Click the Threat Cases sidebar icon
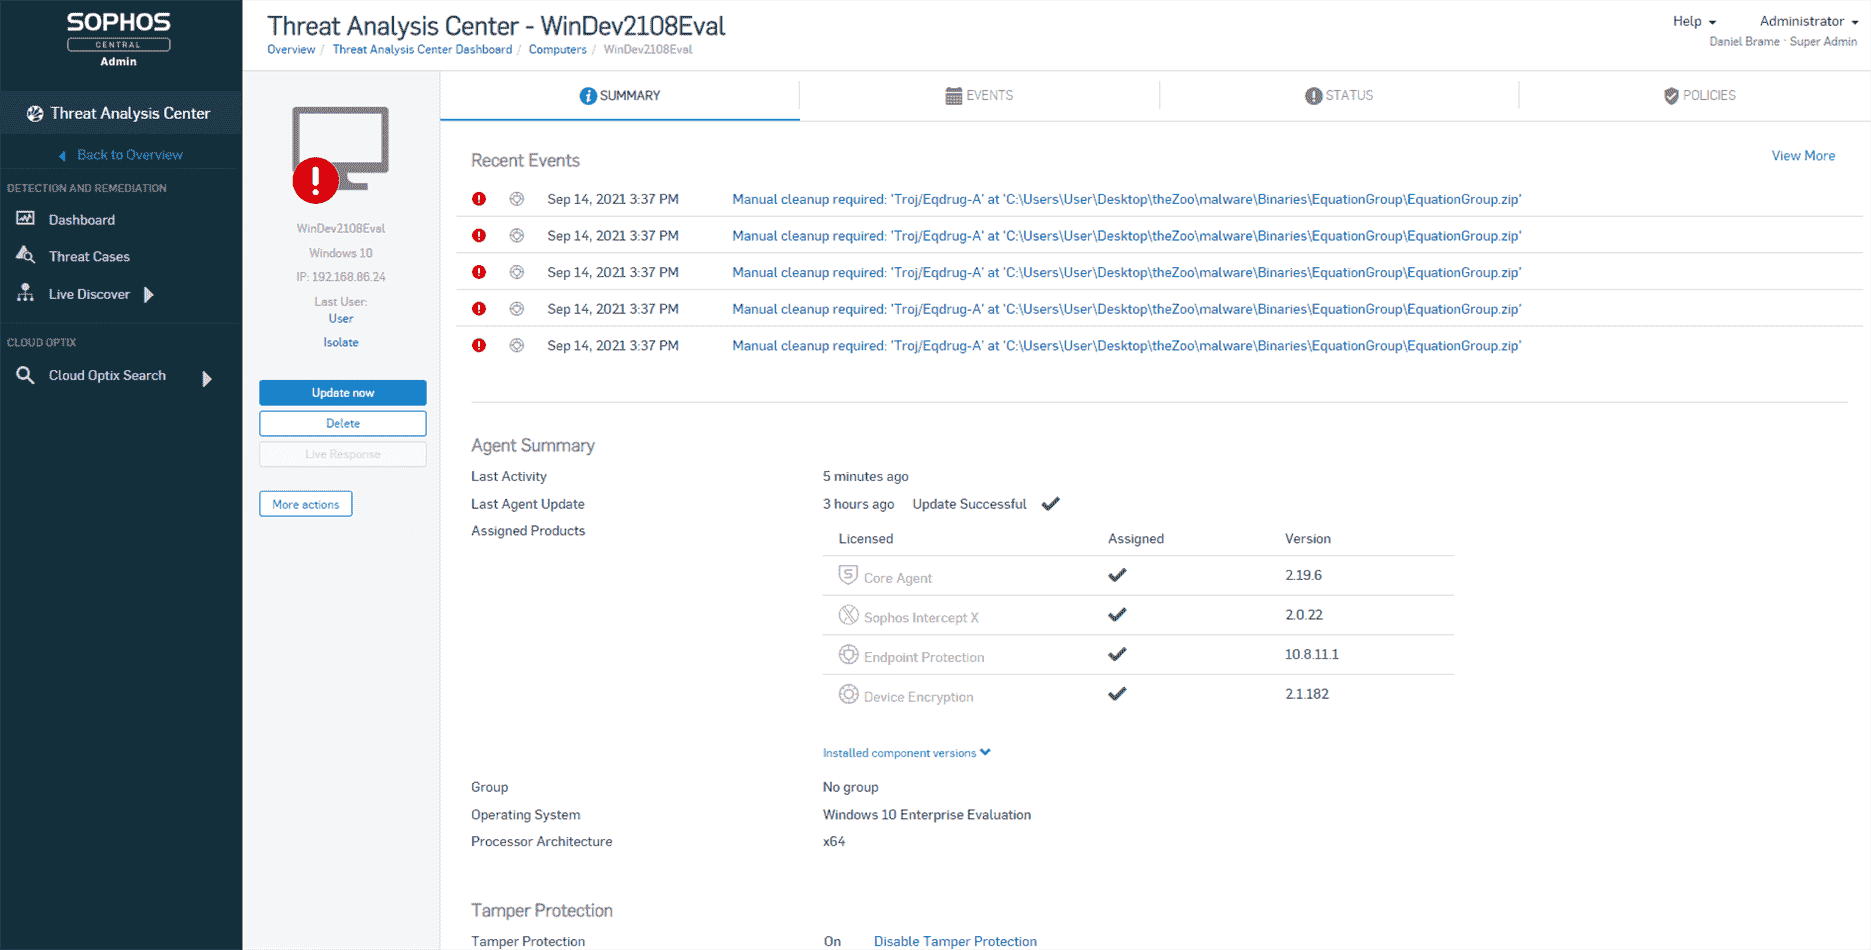The width and height of the screenshot is (1871, 950). (x=25, y=256)
